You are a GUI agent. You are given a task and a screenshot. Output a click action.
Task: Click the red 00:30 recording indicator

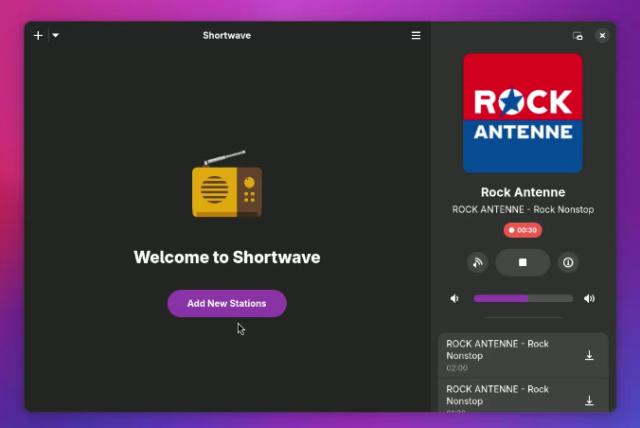(x=523, y=230)
